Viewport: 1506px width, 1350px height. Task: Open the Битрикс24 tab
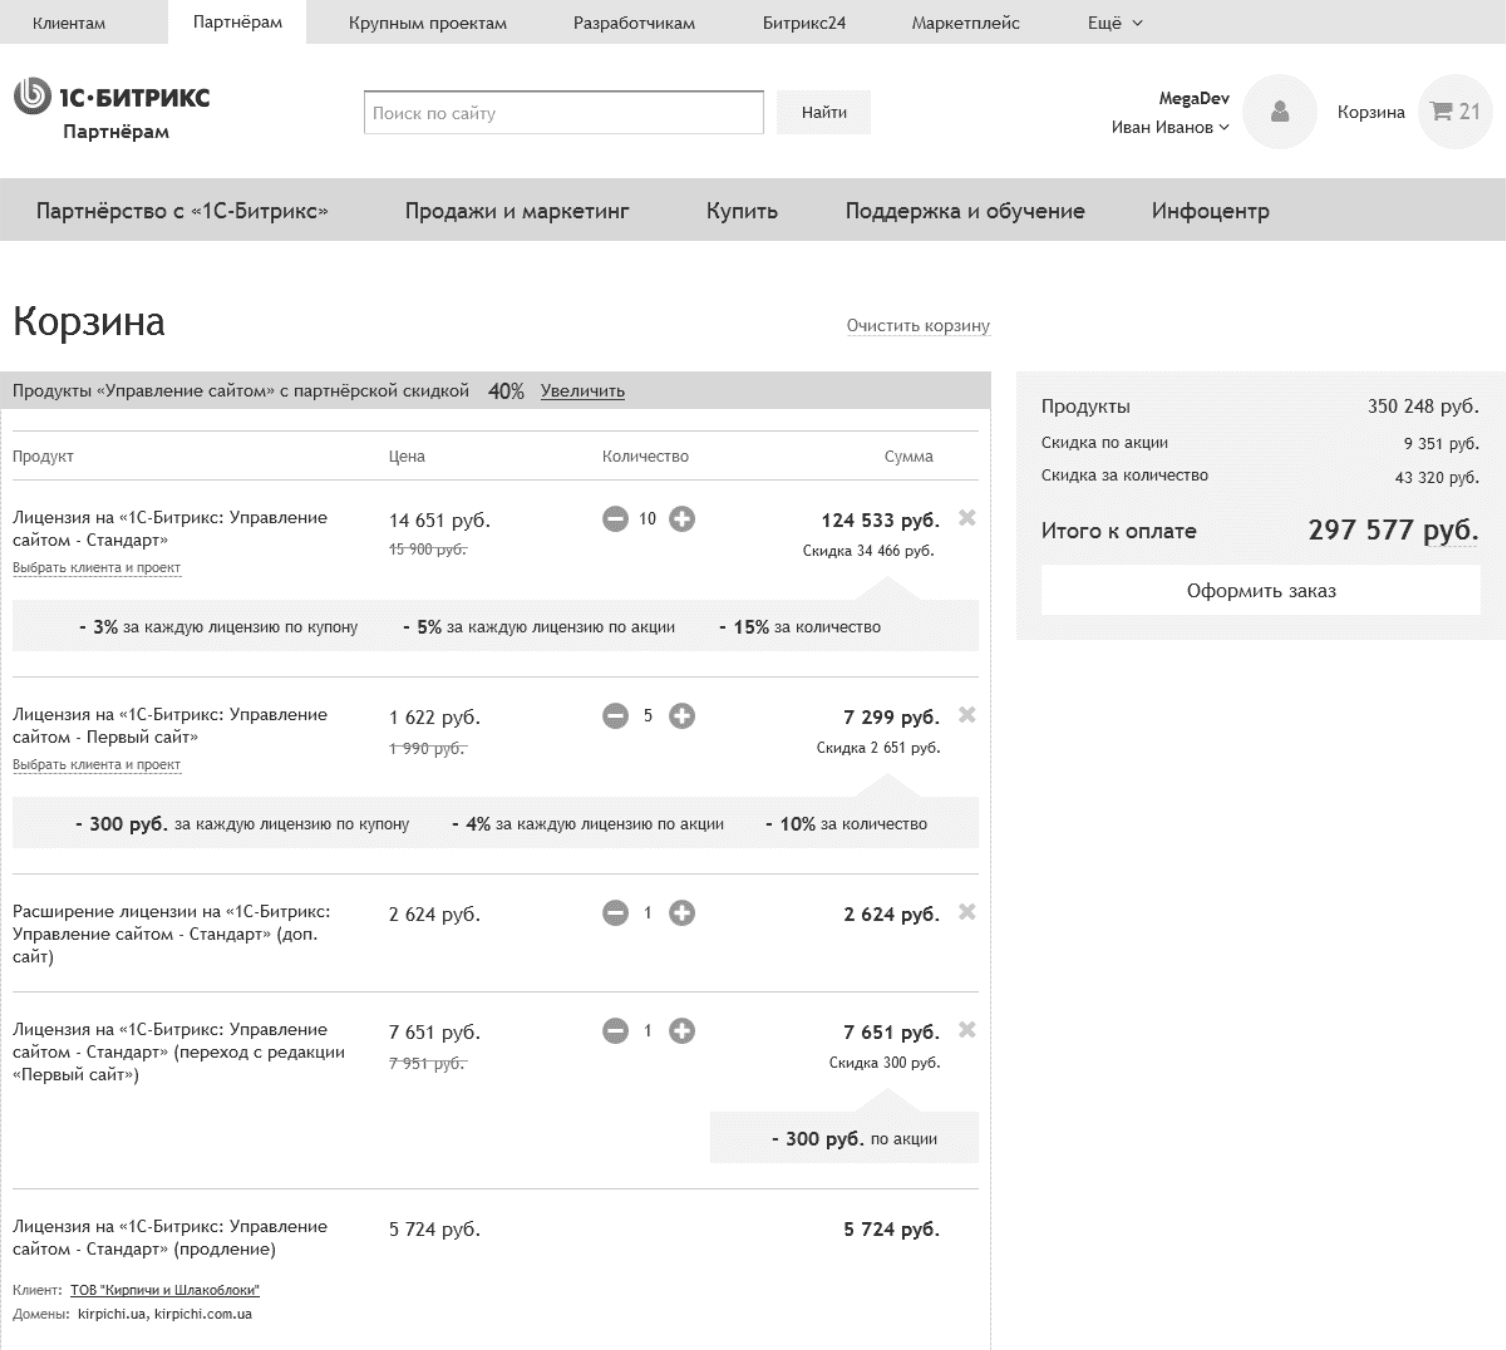point(804,23)
